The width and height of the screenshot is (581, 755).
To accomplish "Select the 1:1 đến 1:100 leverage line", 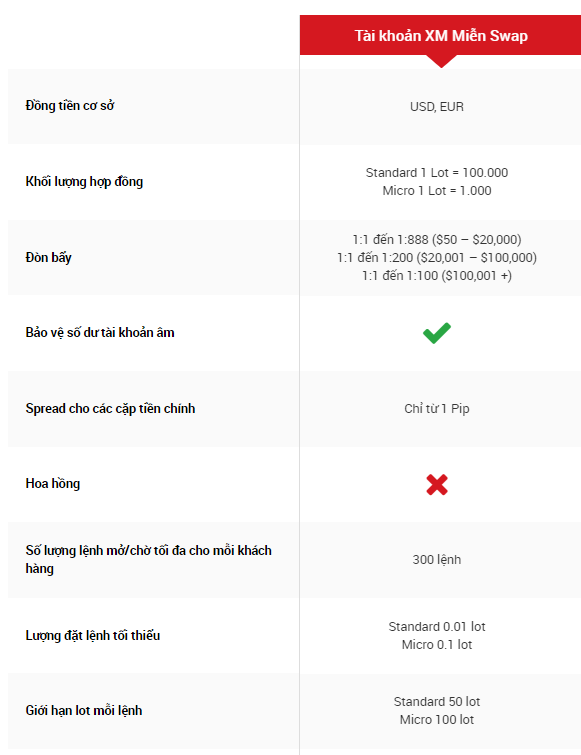I will click(x=437, y=275).
